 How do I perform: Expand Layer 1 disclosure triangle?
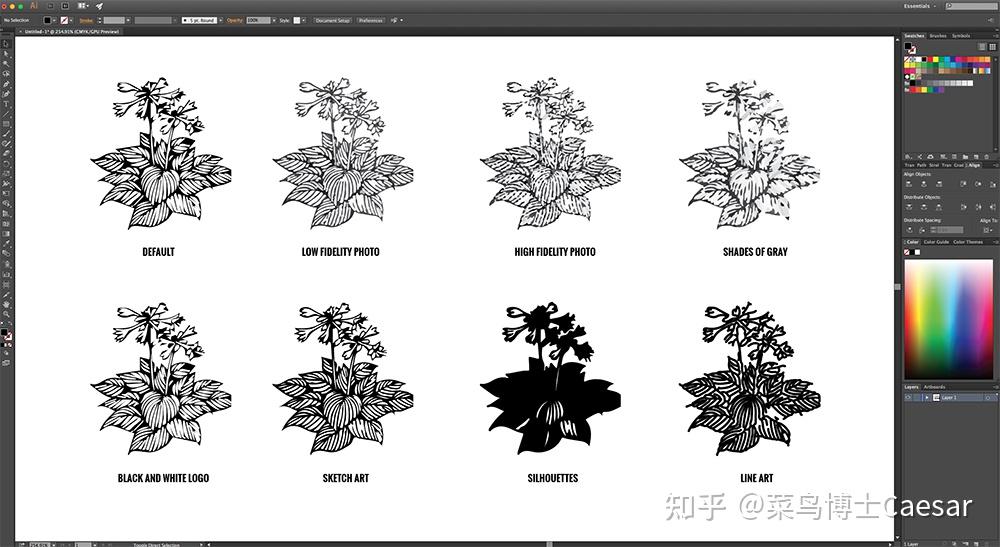click(x=927, y=397)
